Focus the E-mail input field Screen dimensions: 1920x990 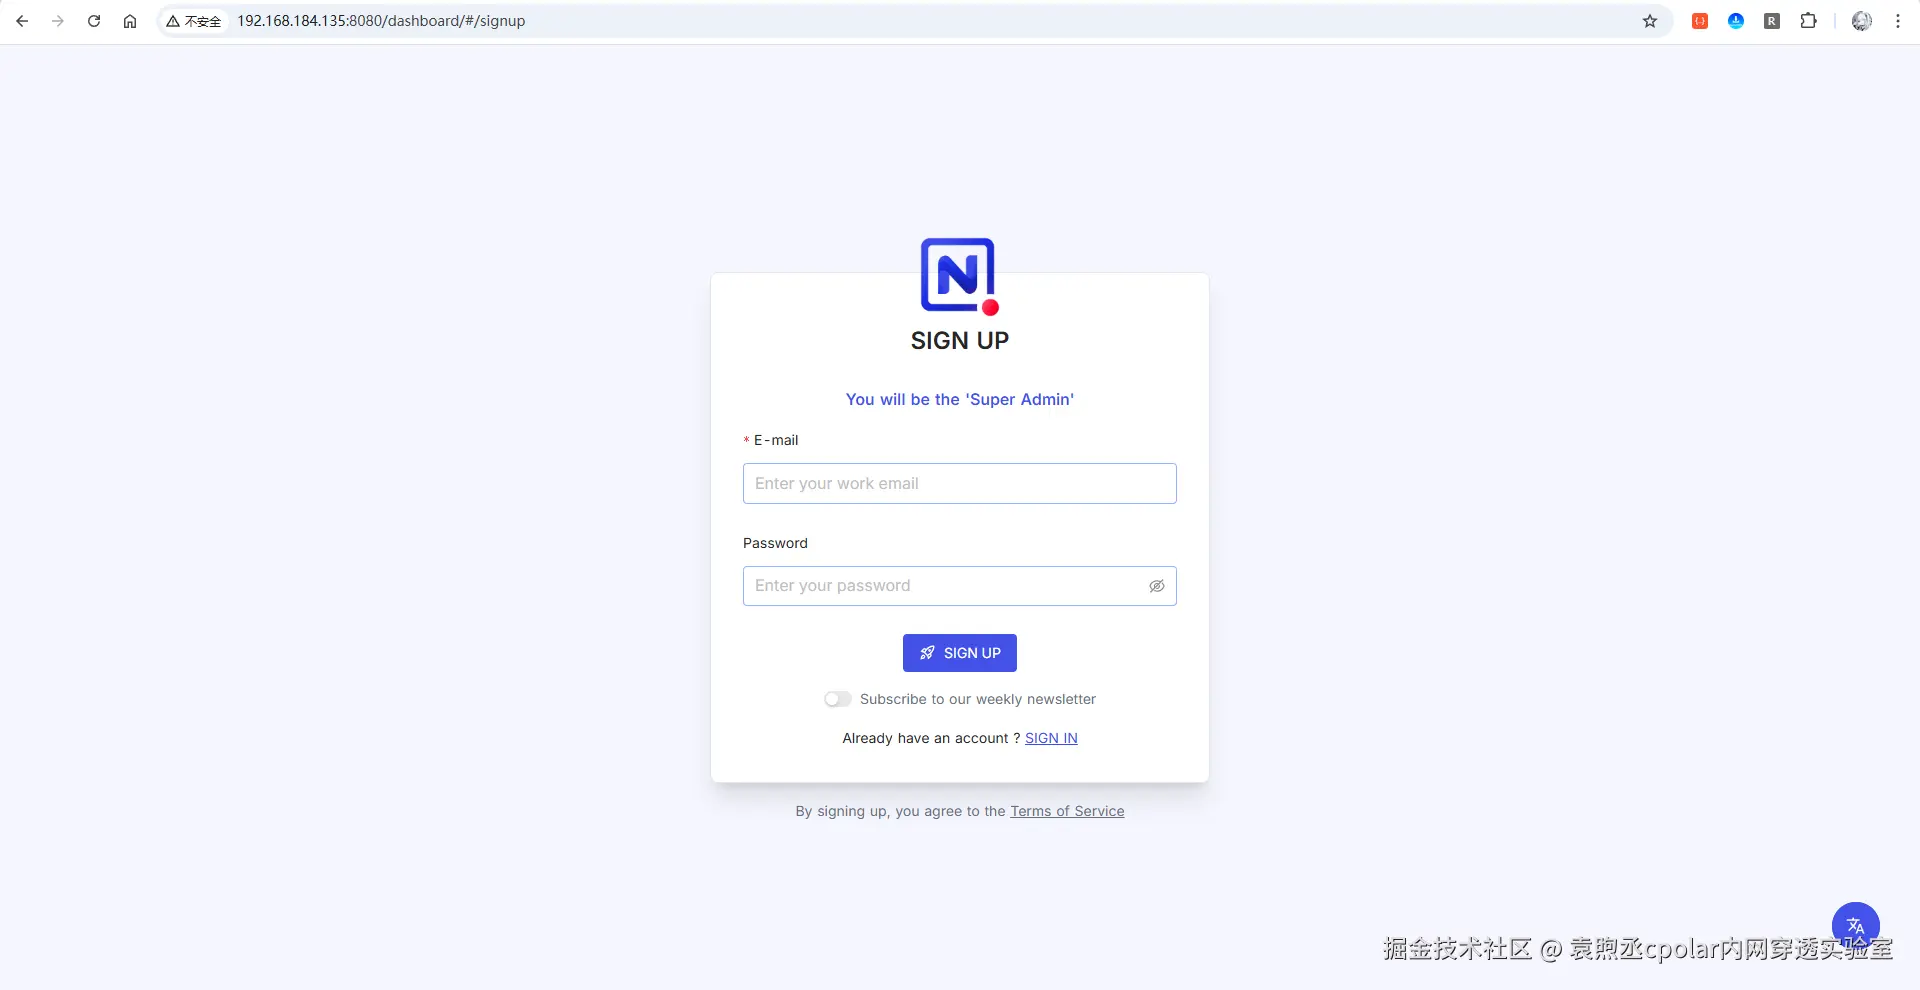click(x=960, y=483)
